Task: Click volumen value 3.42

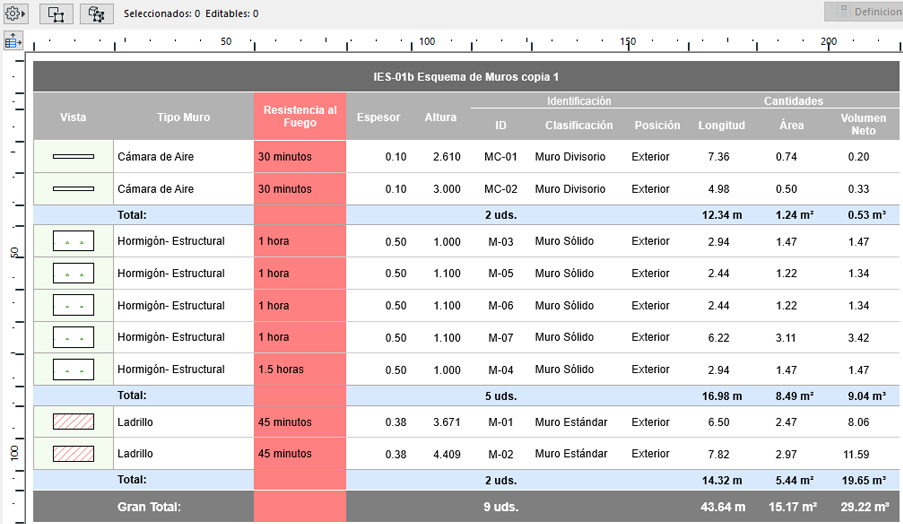Action: [x=858, y=338]
